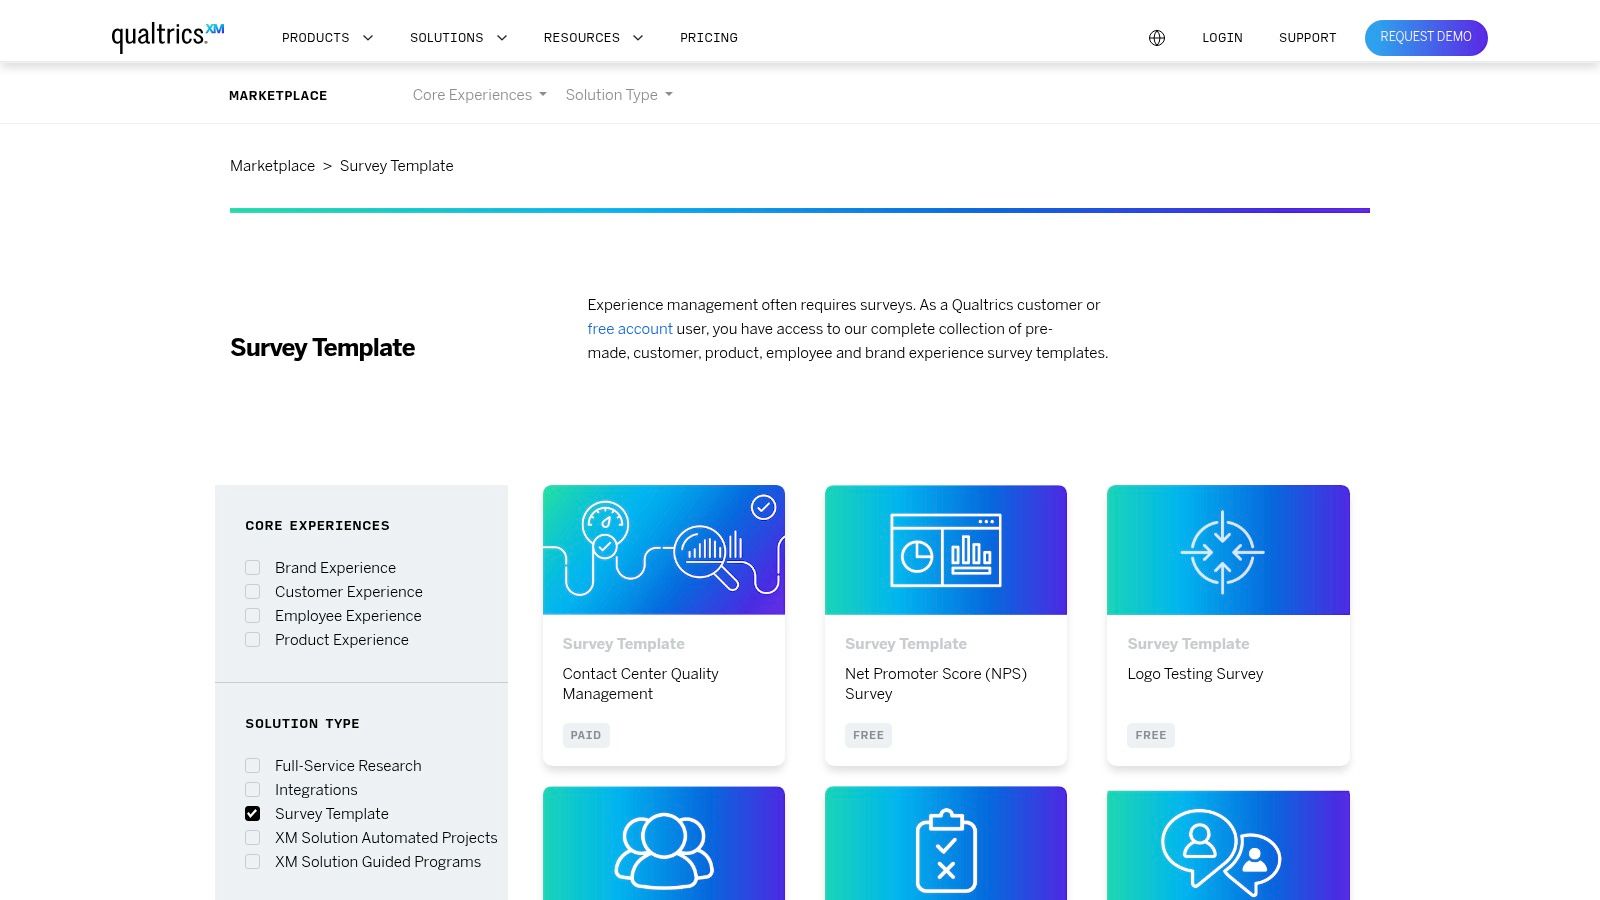Click the Integrations filter label
The height and width of the screenshot is (900, 1600).
[316, 790]
